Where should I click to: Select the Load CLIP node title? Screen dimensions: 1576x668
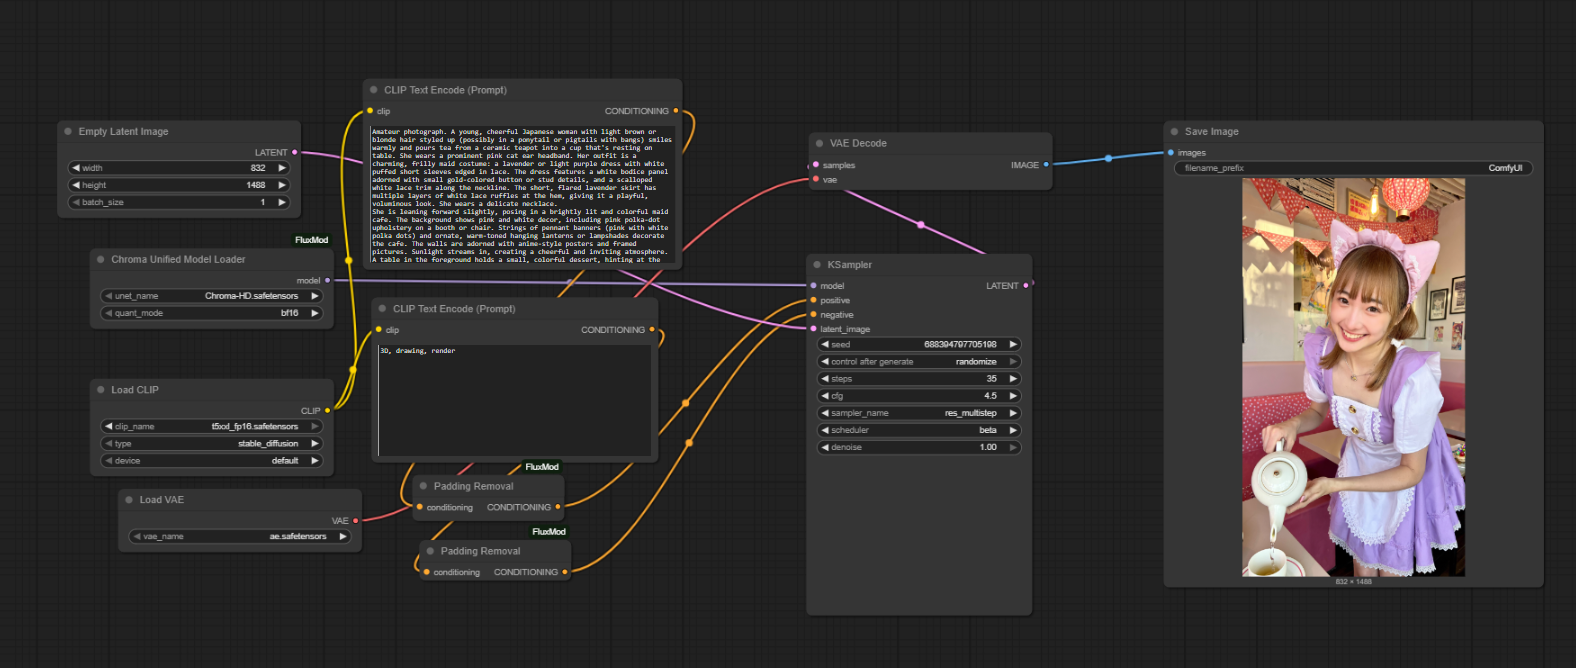click(135, 390)
